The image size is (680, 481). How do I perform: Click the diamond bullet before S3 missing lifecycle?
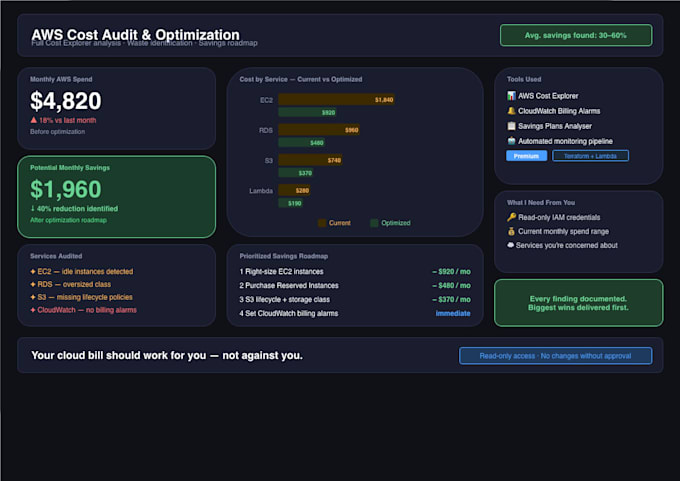coord(33,297)
